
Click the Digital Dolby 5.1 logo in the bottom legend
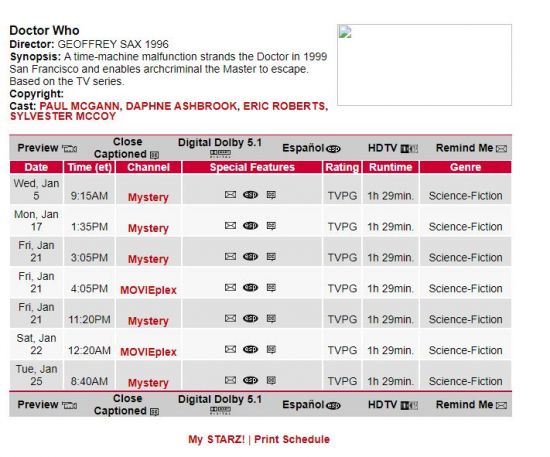pos(220,410)
